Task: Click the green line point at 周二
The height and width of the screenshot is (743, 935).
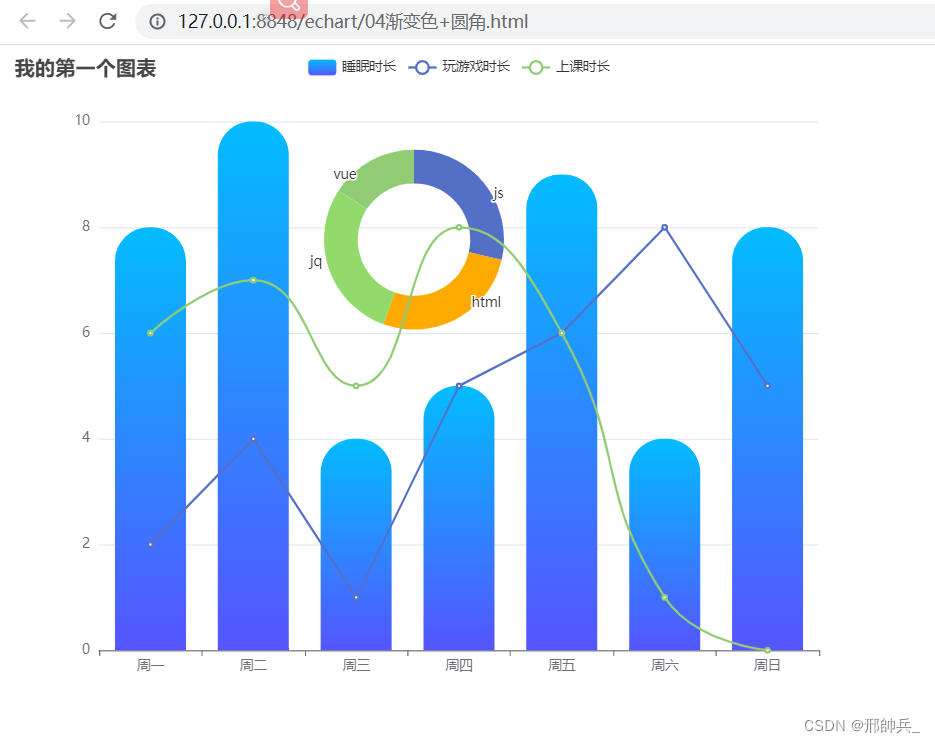Action: (253, 280)
